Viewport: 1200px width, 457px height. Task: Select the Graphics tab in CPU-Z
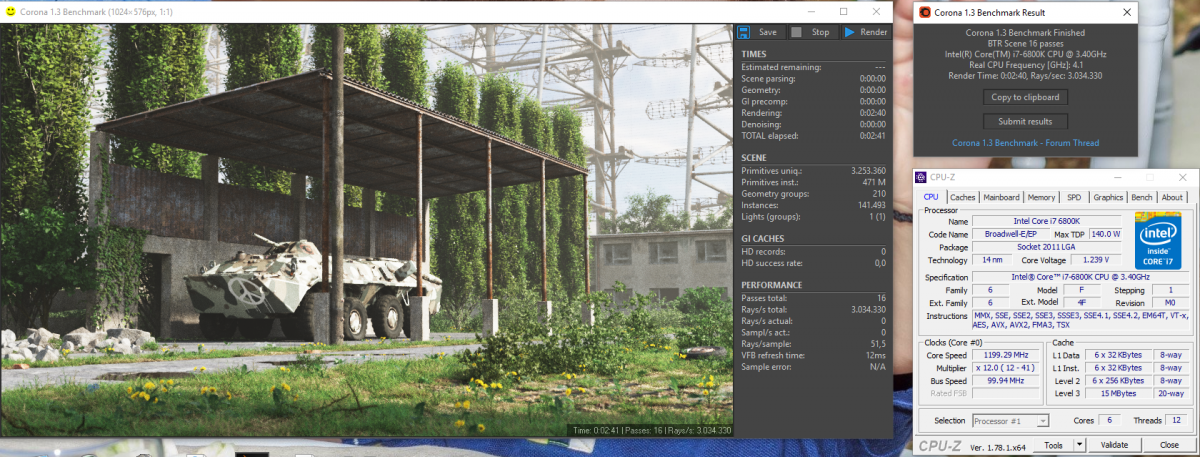coord(1108,197)
